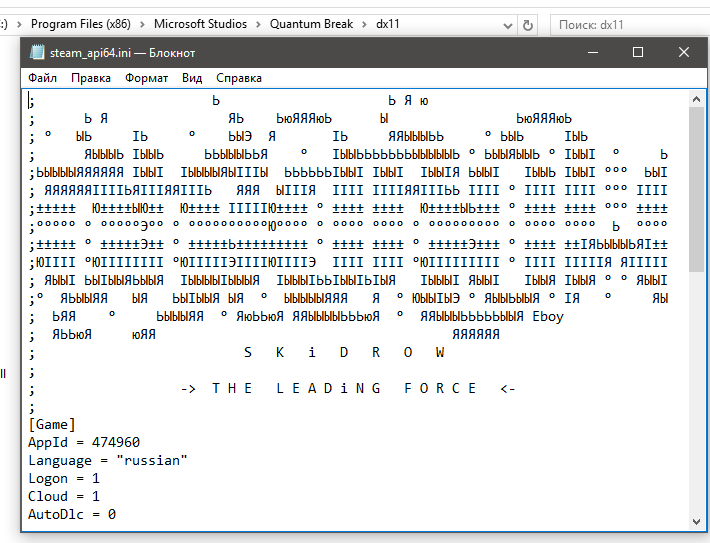Click the scroll down arrow in Notepad
The height and width of the screenshot is (543, 710).
point(696,522)
